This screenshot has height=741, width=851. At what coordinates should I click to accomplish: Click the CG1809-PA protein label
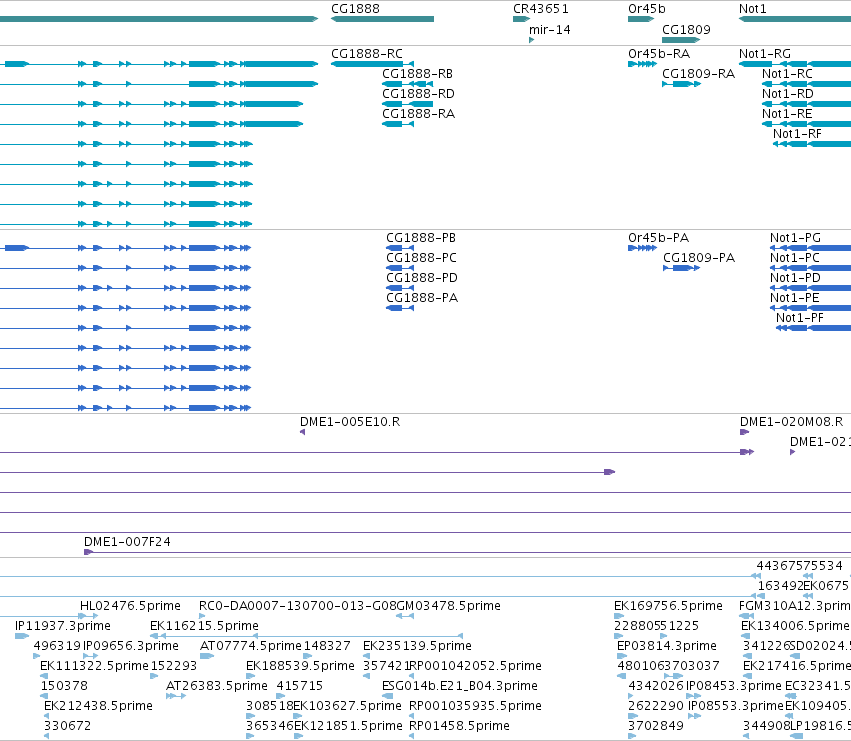698,258
